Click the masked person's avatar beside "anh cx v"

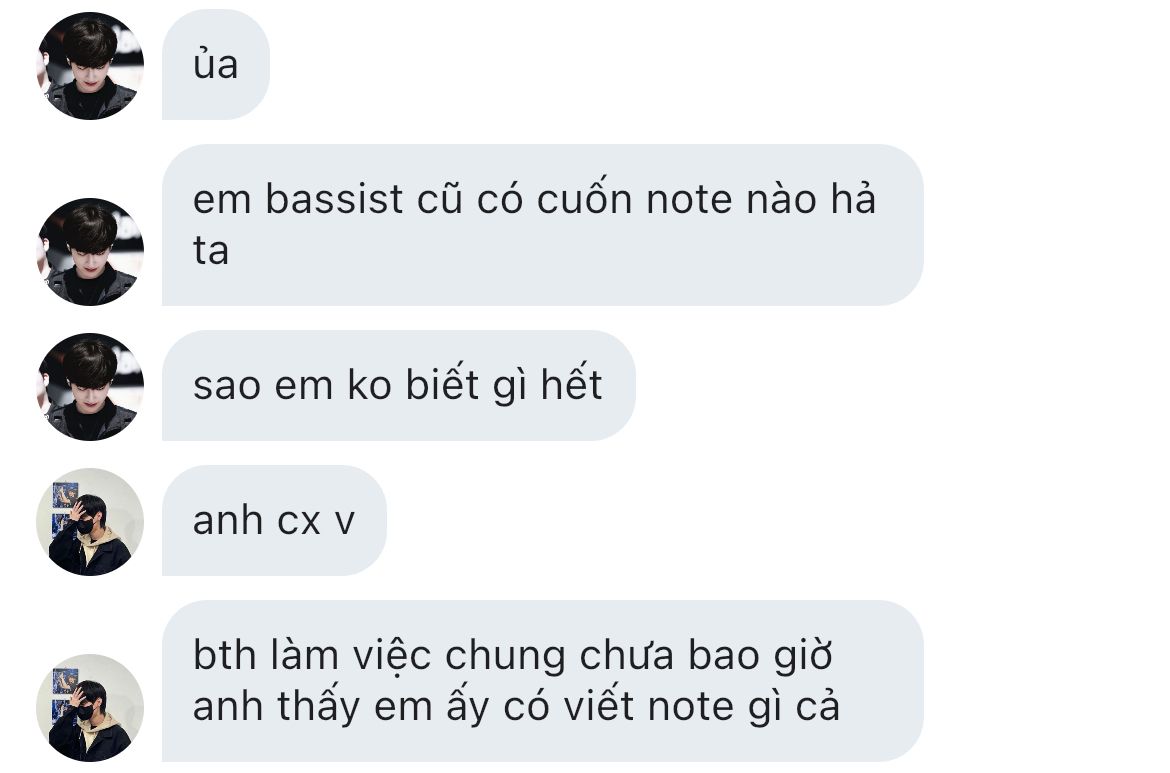coord(90,522)
